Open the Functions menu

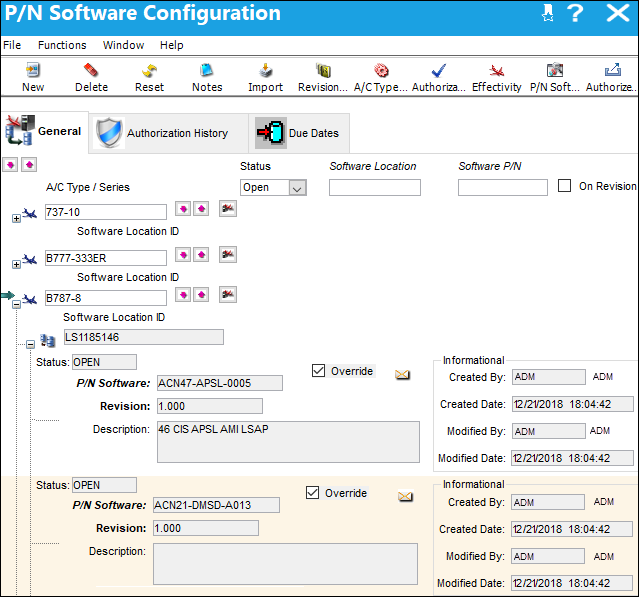click(x=62, y=45)
